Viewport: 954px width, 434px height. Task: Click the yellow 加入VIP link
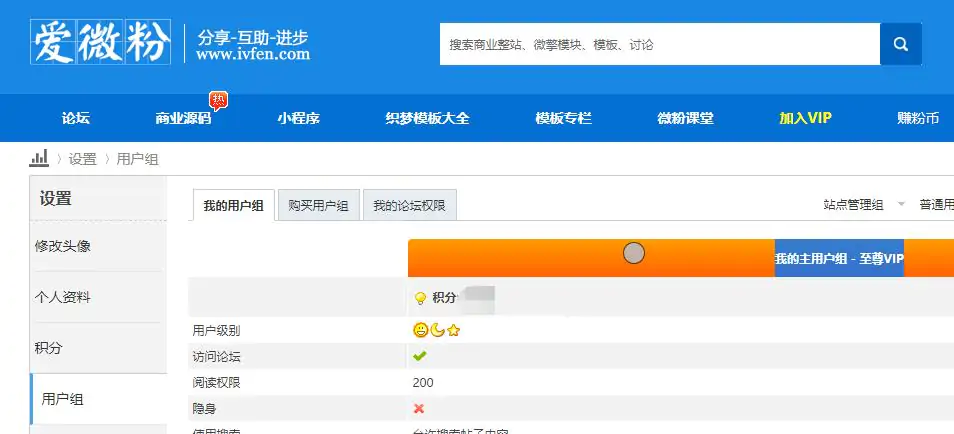coord(806,118)
